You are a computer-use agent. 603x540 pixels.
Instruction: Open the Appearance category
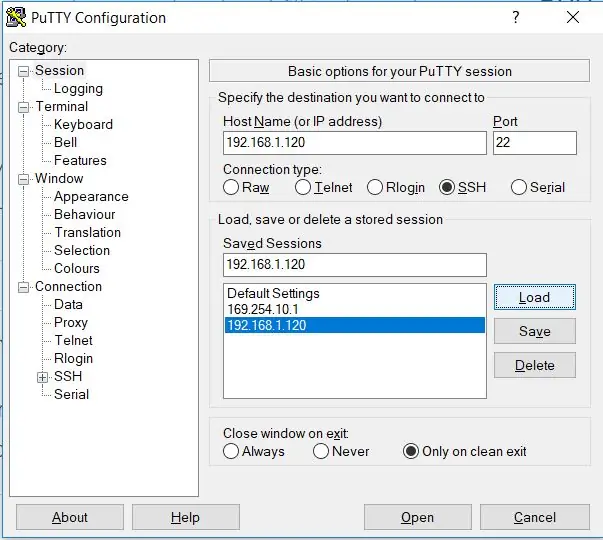coord(91,197)
